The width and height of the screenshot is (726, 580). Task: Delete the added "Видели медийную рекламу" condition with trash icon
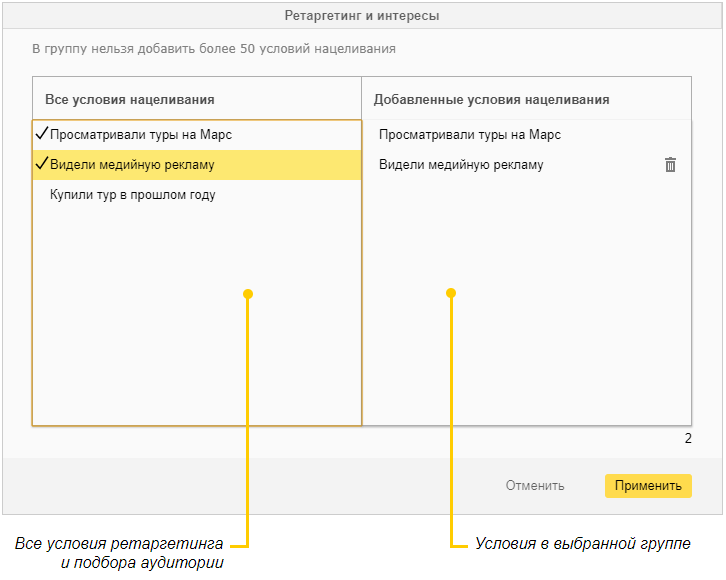[670, 165]
